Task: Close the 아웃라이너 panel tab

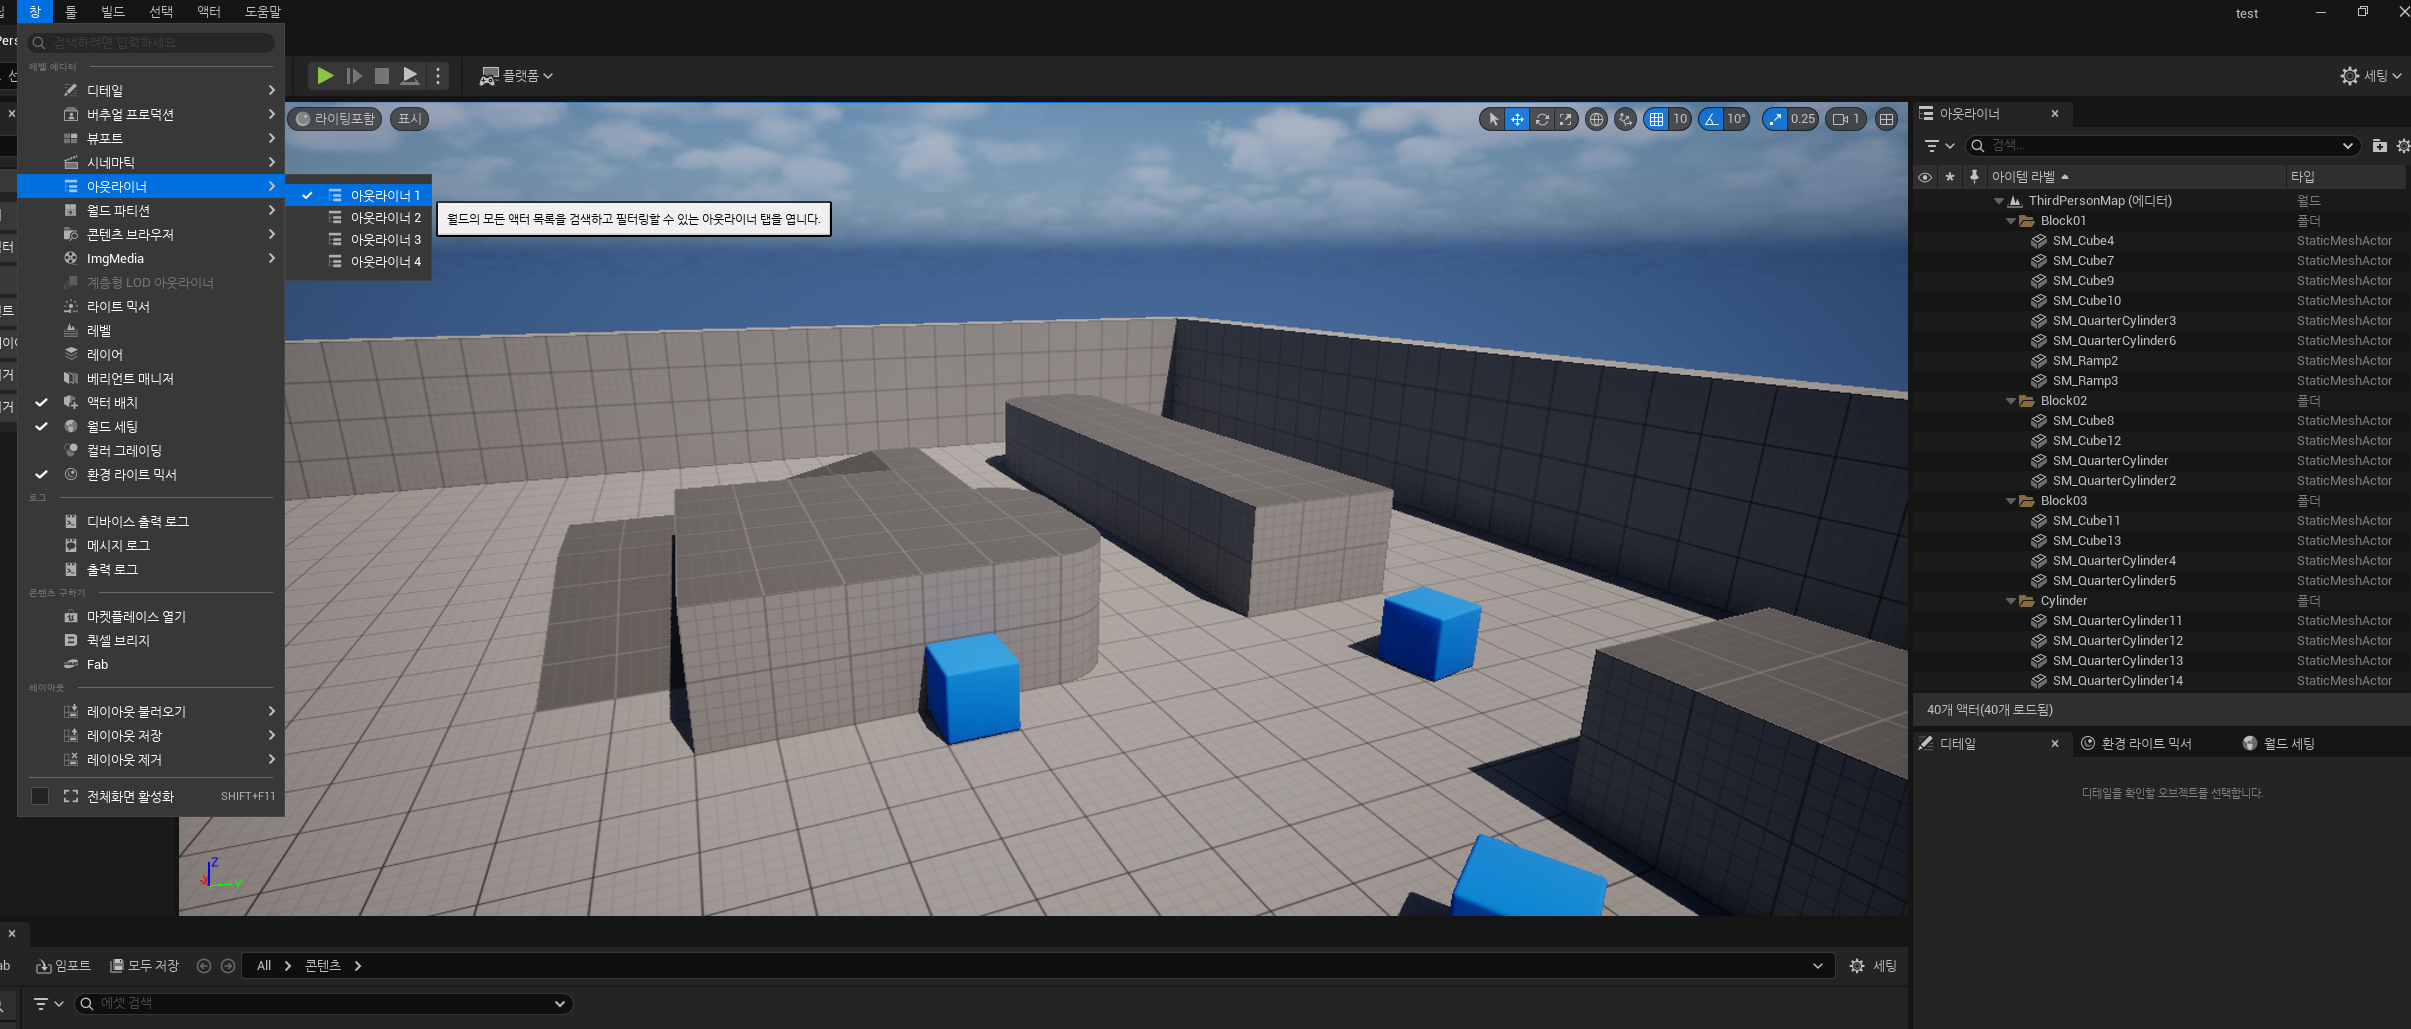Action: pyautogui.click(x=2055, y=114)
